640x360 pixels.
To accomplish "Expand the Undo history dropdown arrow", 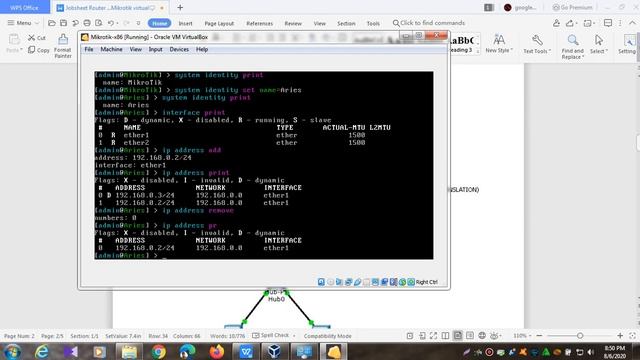I will coord(117,24).
